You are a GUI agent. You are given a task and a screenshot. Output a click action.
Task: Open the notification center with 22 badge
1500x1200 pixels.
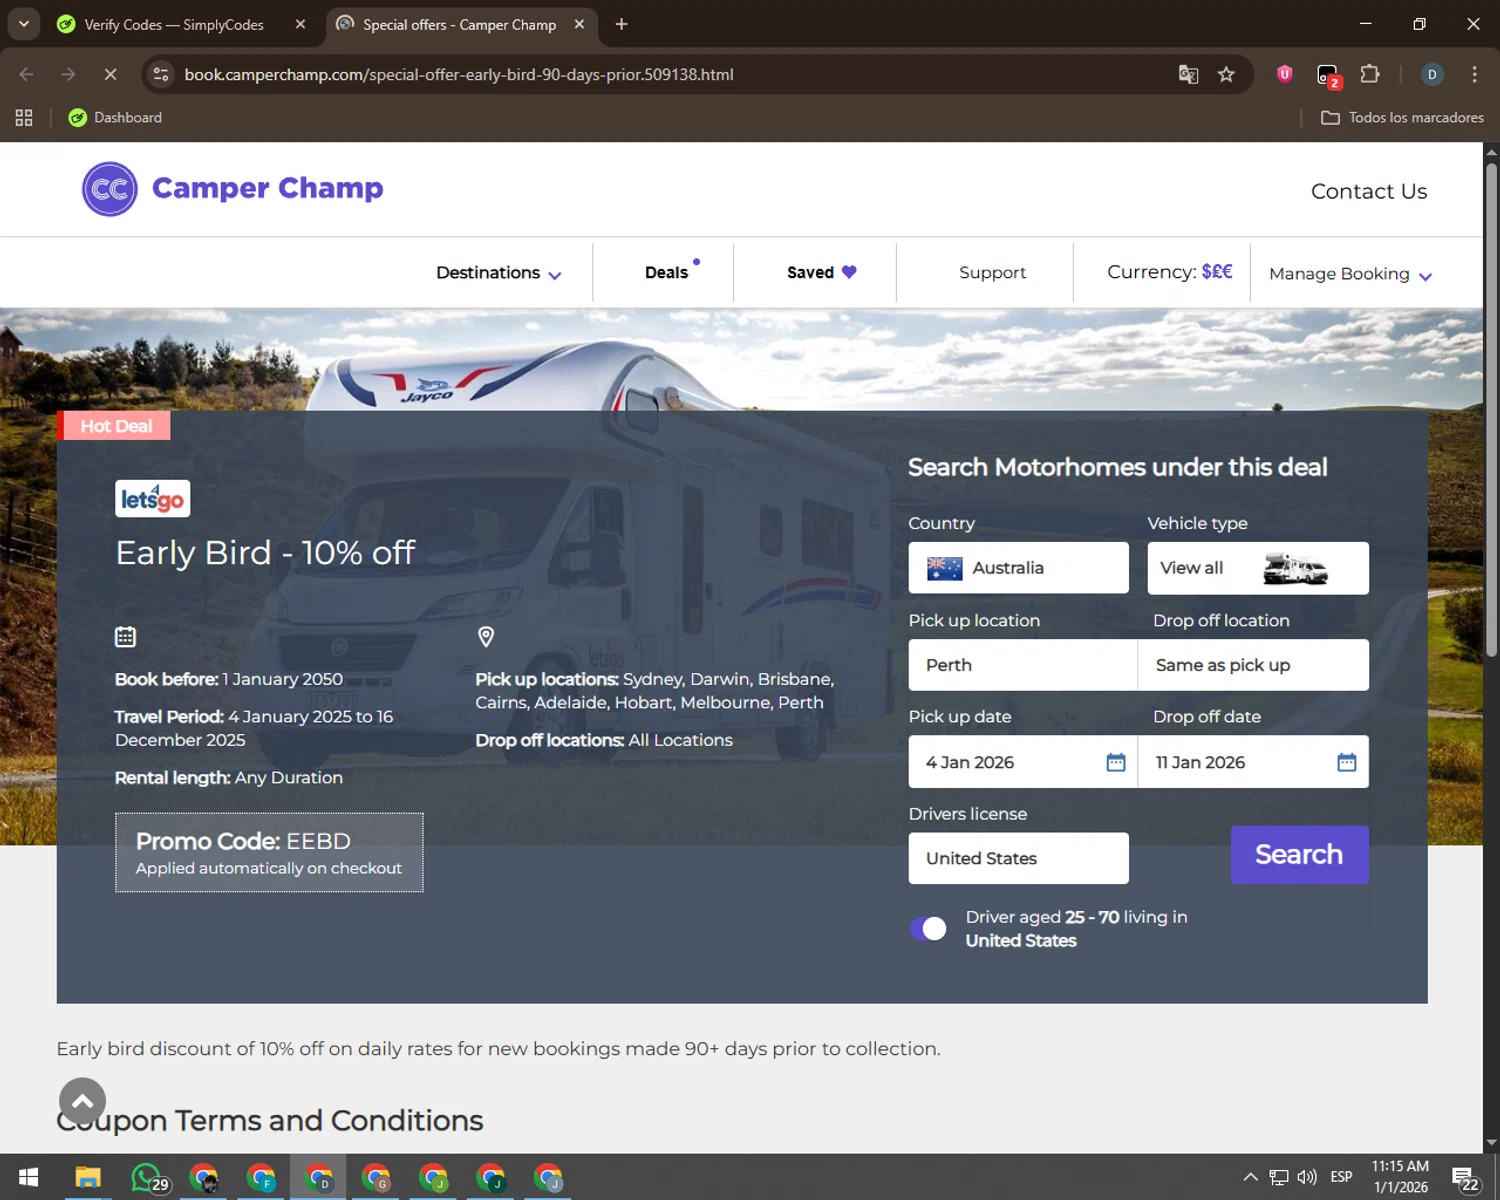pyautogui.click(x=1465, y=1179)
